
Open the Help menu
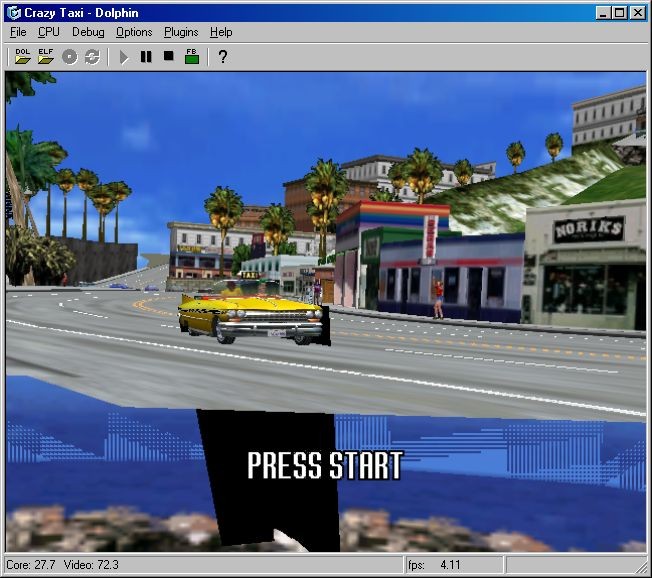coord(221,32)
